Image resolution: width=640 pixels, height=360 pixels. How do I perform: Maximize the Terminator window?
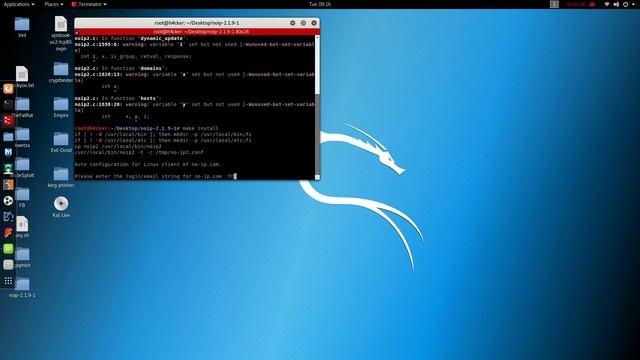coord(303,23)
